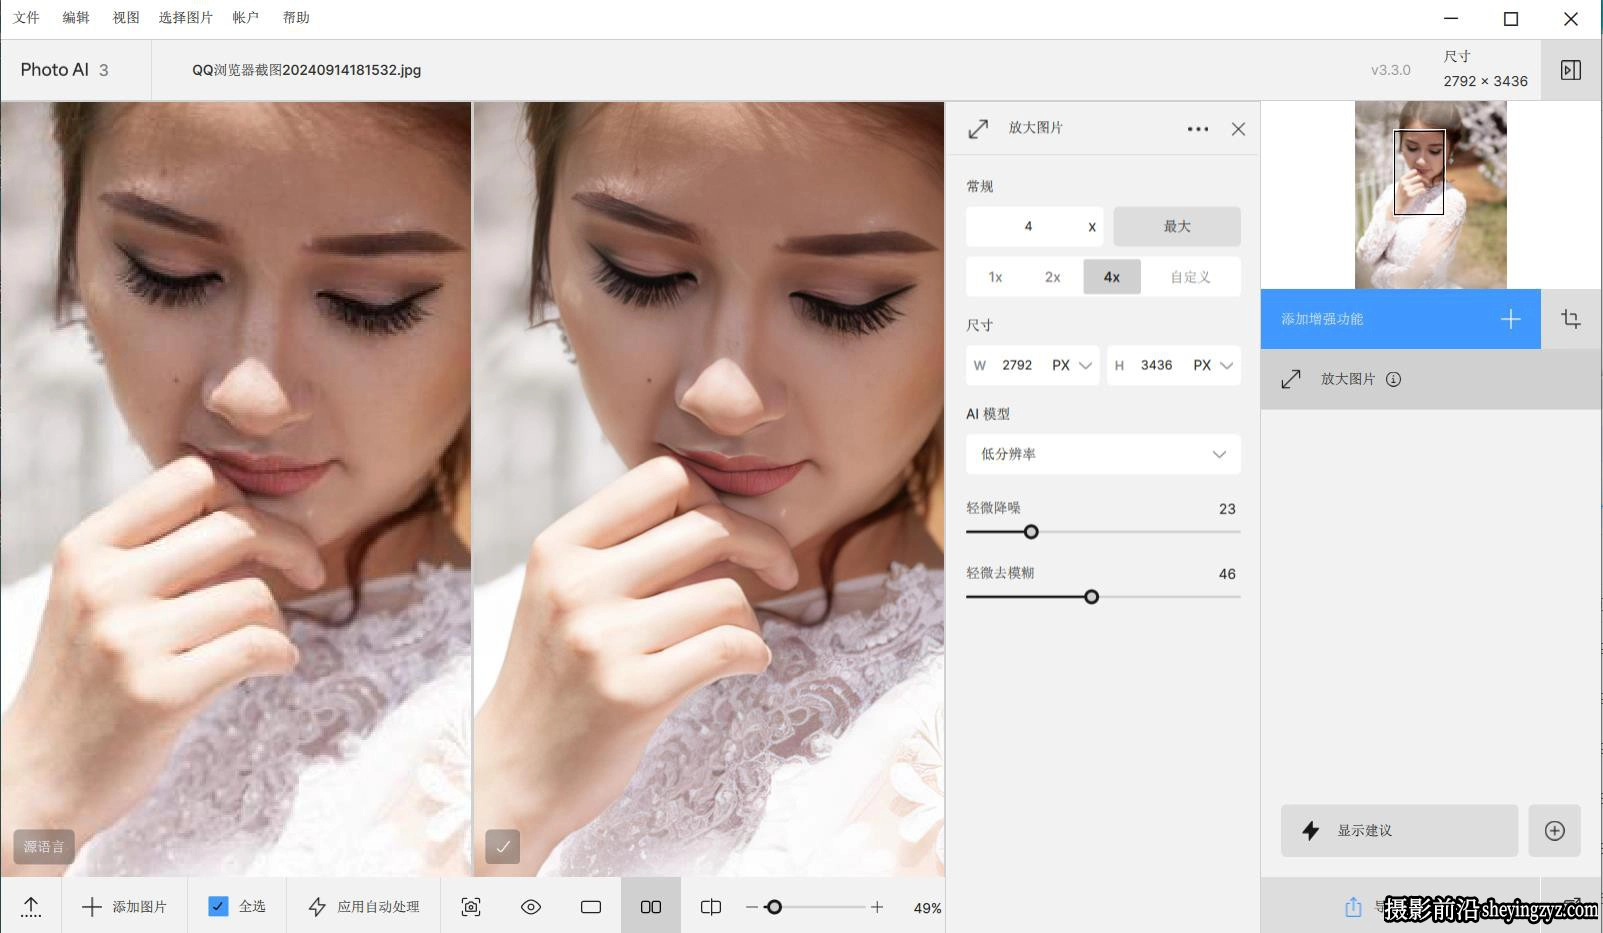Click the zoom in plus icon
Image resolution: width=1603 pixels, height=933 pixels.
877,907
